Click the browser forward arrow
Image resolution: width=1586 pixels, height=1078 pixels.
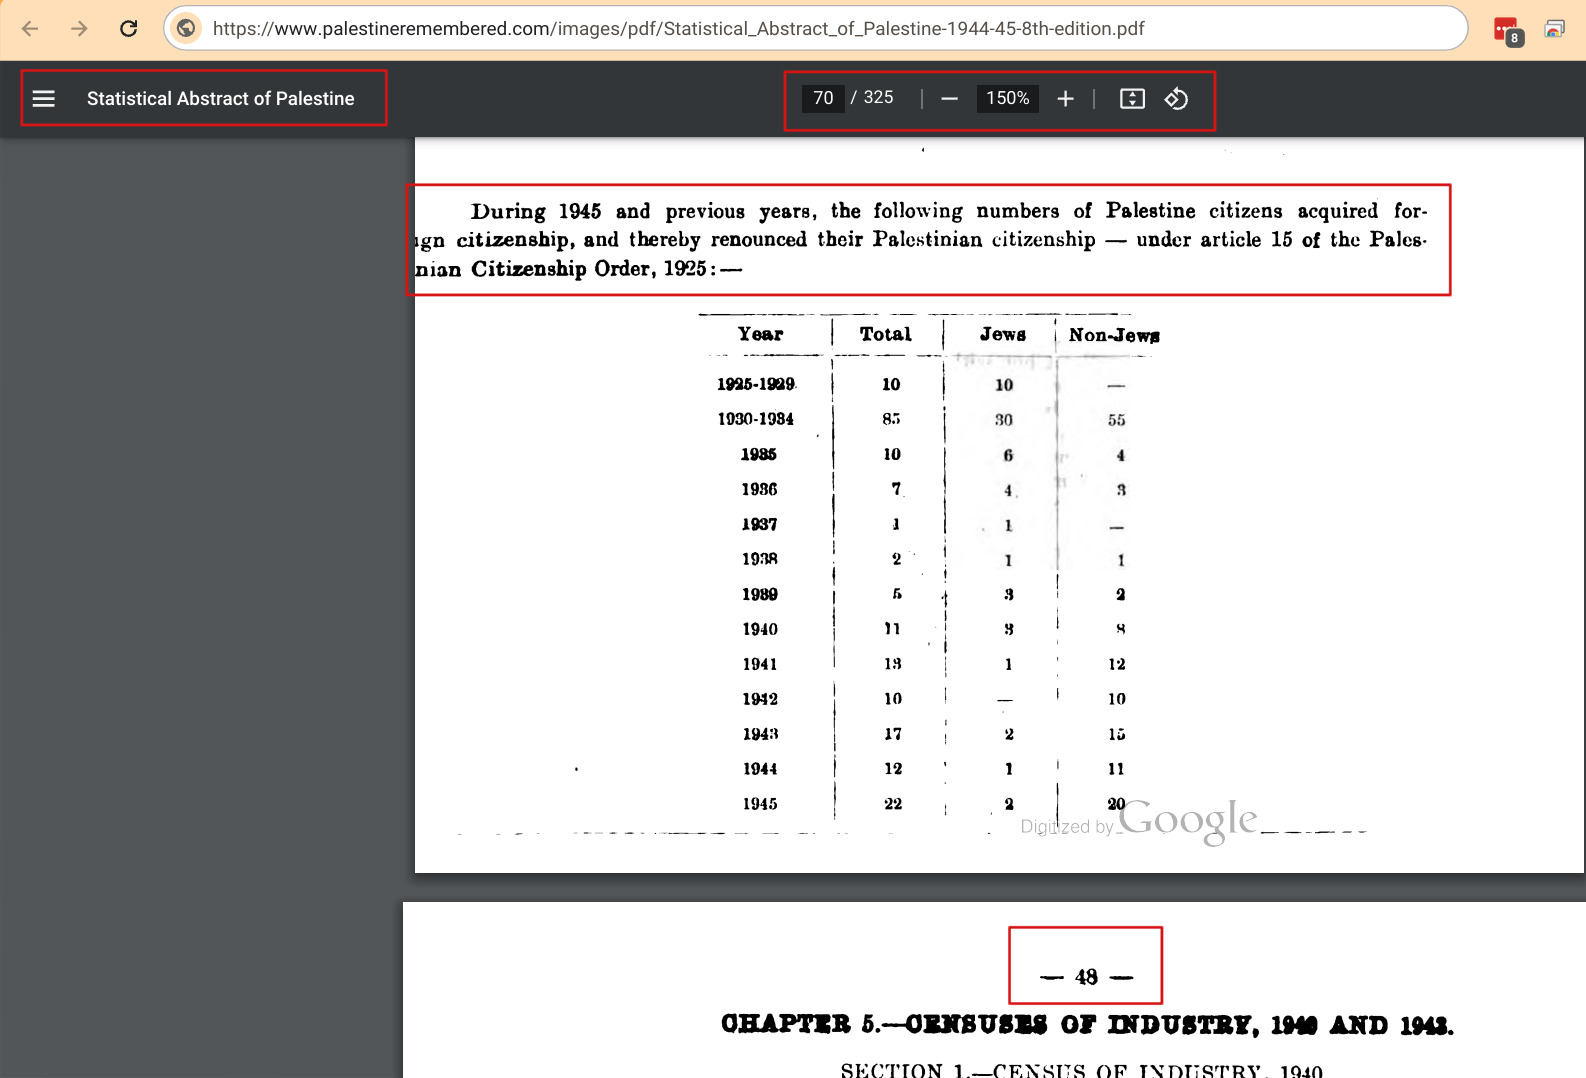79,29
